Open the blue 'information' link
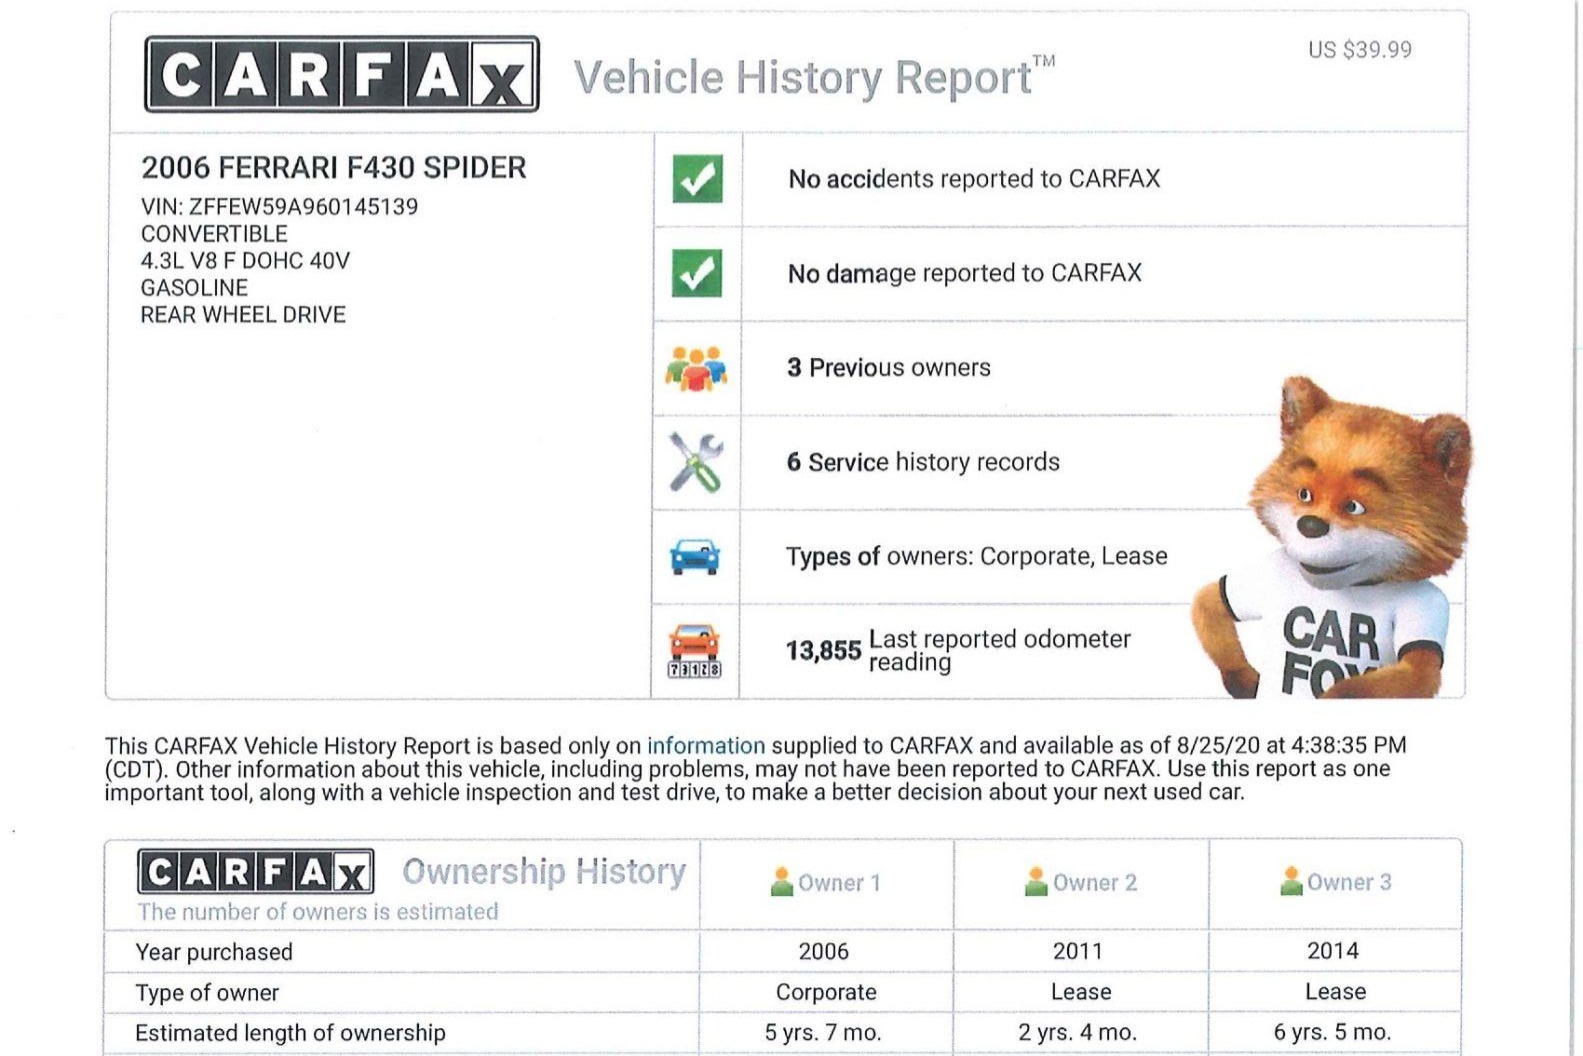Image resolution: width=1583 pixels, height=1056 pixels. (x=706, y=746)
